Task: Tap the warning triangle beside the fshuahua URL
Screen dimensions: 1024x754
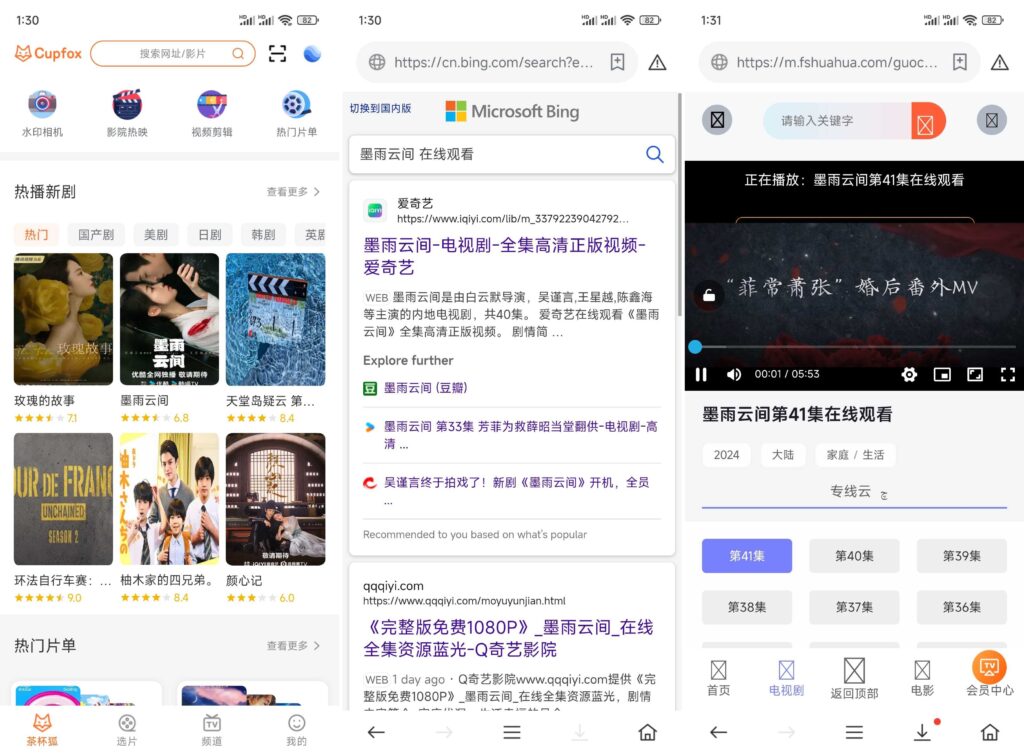Action: click(999, 62)
